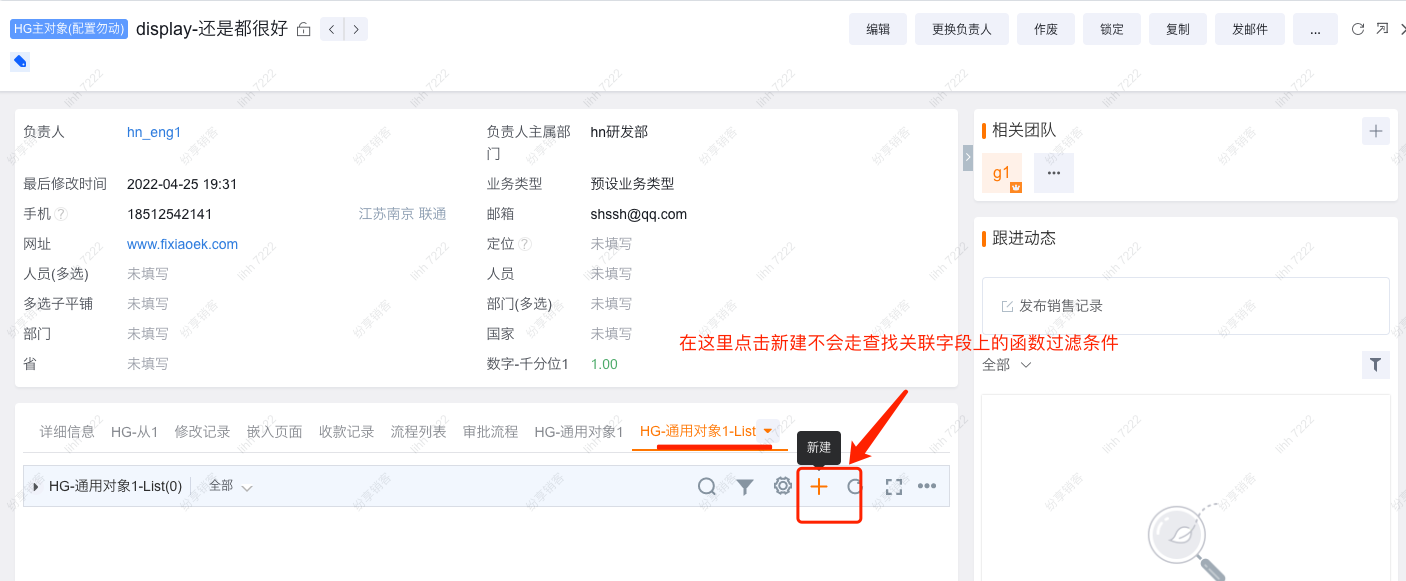Expand the HG-通用对象1-List(0) triangle
The image size is (1406, 581).
pyautogui.click(x=36, y=487)
